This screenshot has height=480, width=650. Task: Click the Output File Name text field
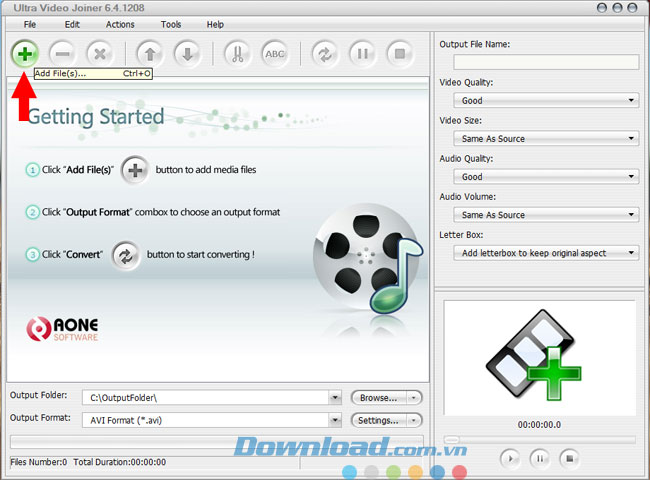coord(546,62)
